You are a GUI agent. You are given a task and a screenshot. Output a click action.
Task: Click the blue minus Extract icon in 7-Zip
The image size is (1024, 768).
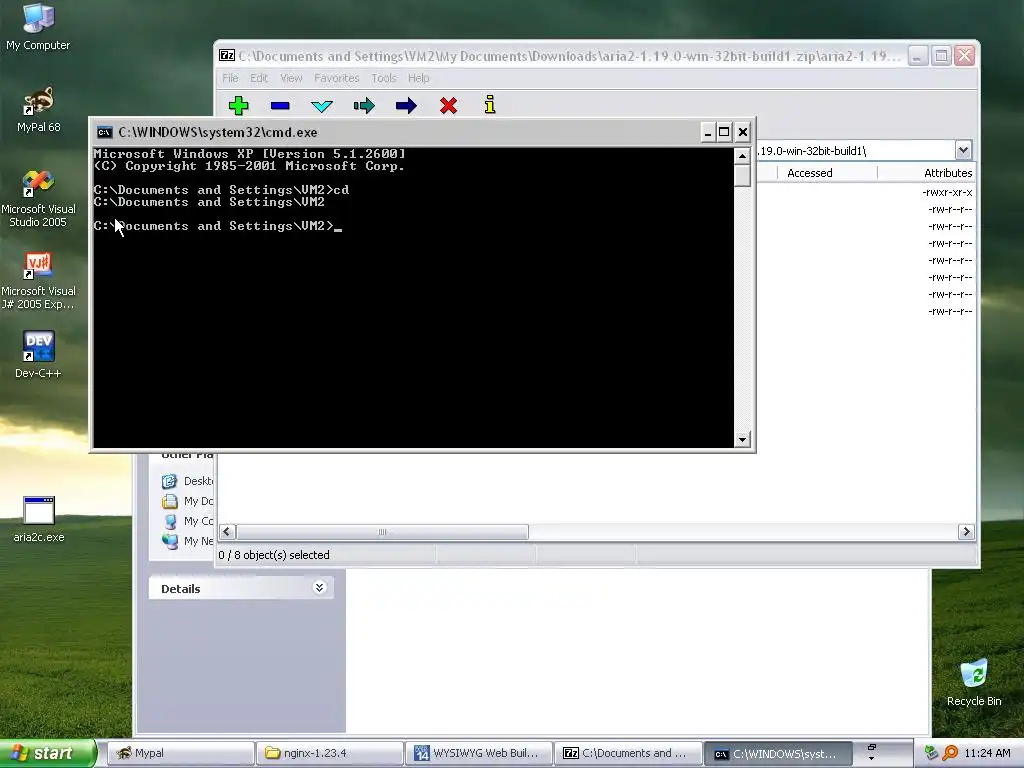pos(280,106)
